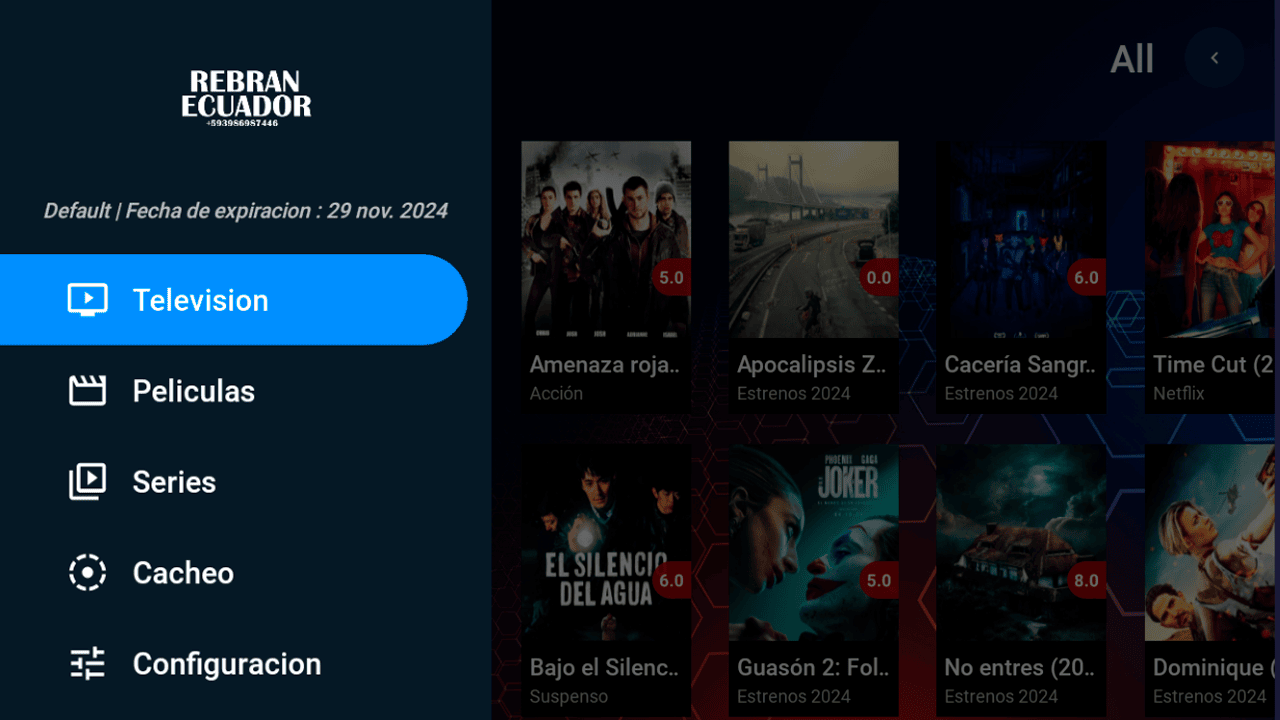
Task: Click the Cacheo dashed-circle icon
Action: [x=87, y=573]
